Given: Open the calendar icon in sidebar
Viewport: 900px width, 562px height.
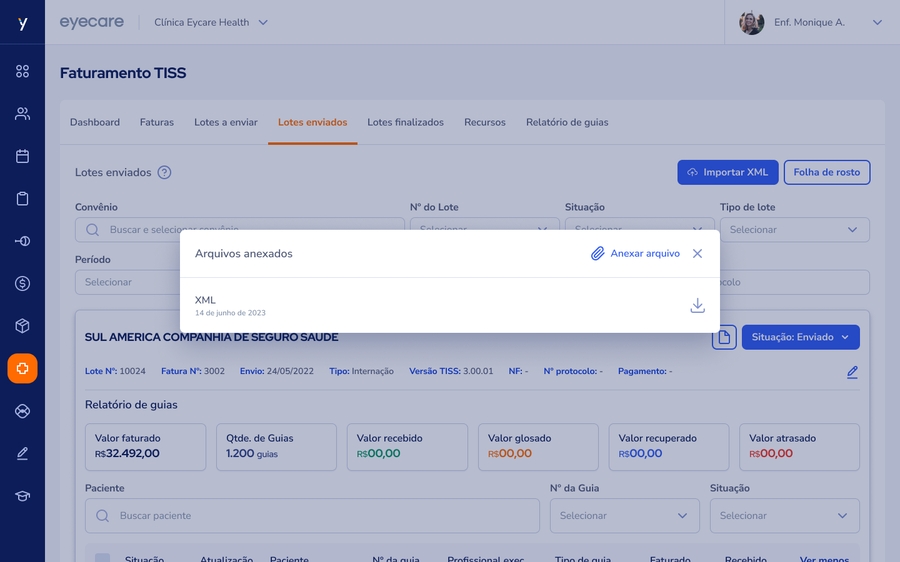Looking at the screenshot, I should pyautogui.click(x=22, y=156).
